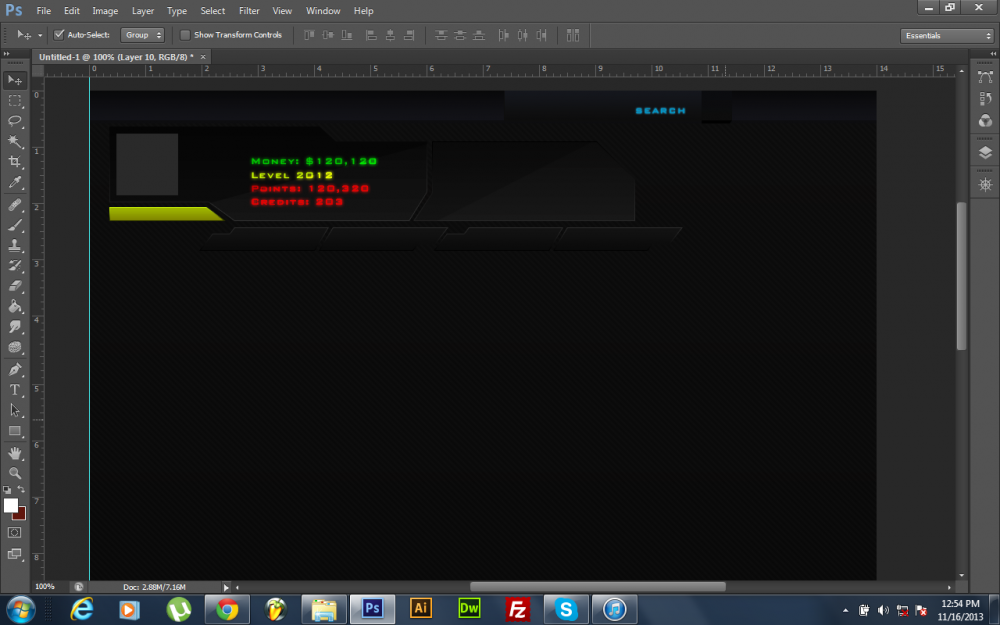Image resolution: width=1000 pixels, height=625 pixels.
Task: Open the Filter menu
Action: pyautogui.click(x=249, y=11)
